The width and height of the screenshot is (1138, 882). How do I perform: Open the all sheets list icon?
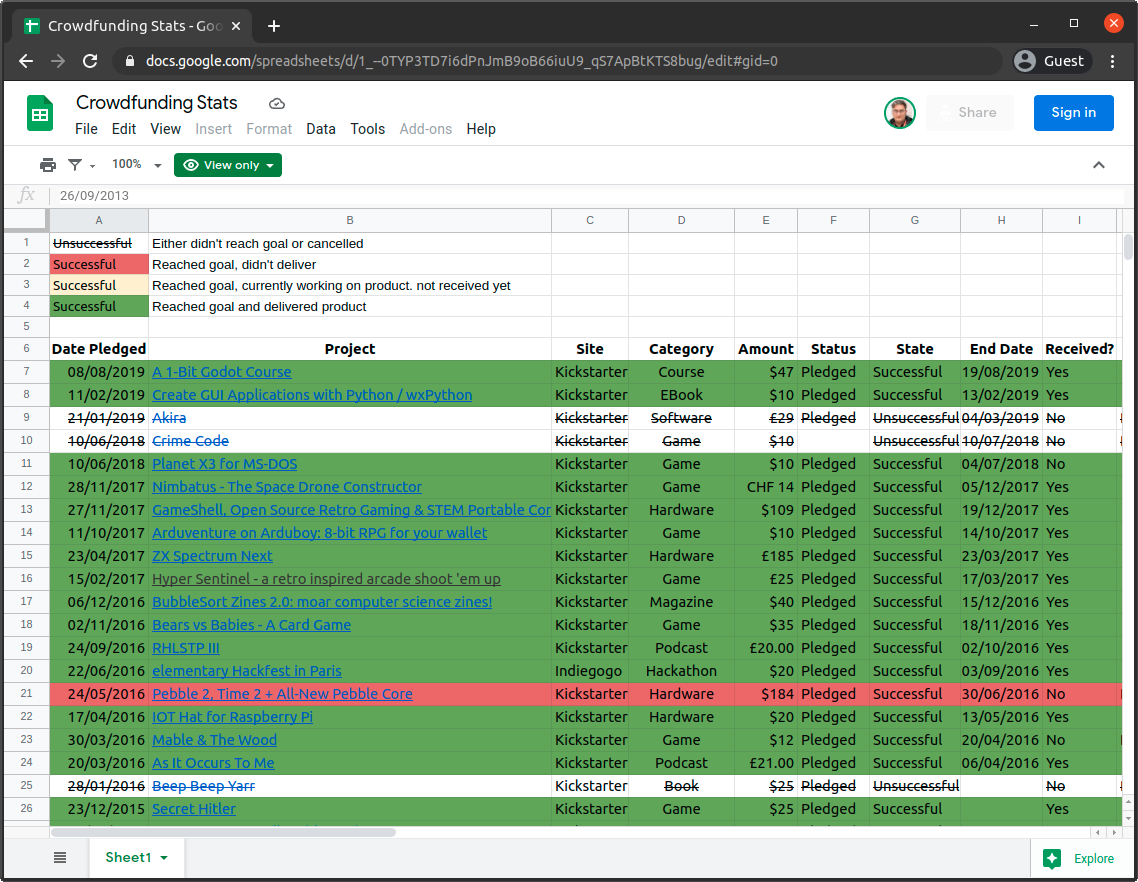[60, 857]
